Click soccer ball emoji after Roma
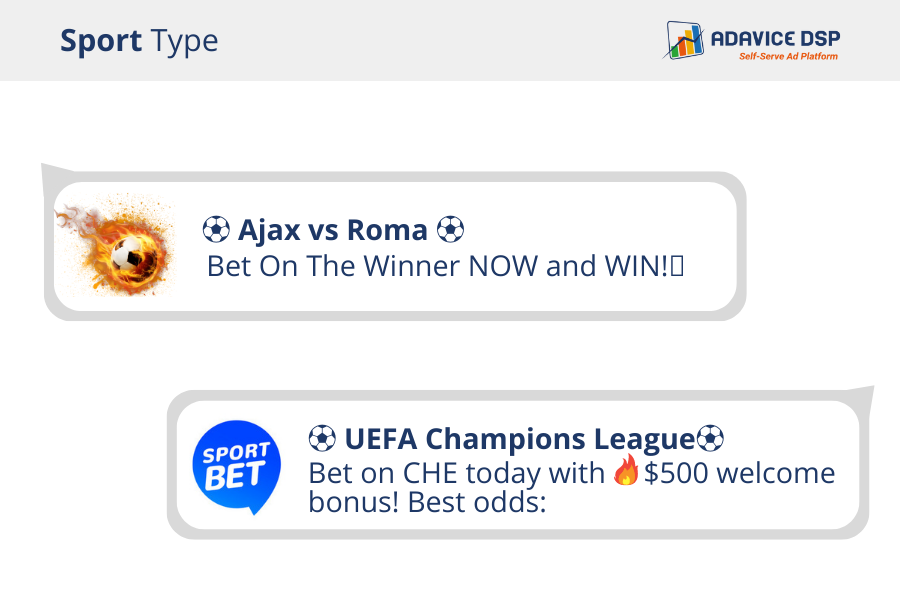The image size is (900, 600). click(451, 230)
